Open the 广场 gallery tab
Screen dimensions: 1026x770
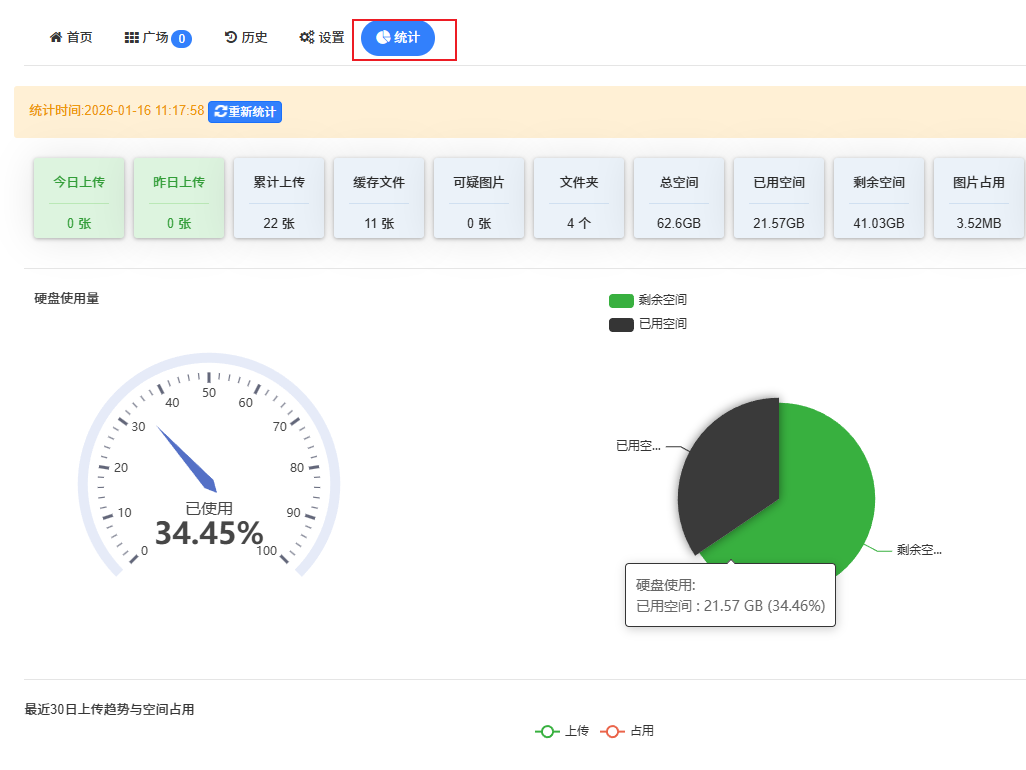(157, 38)
